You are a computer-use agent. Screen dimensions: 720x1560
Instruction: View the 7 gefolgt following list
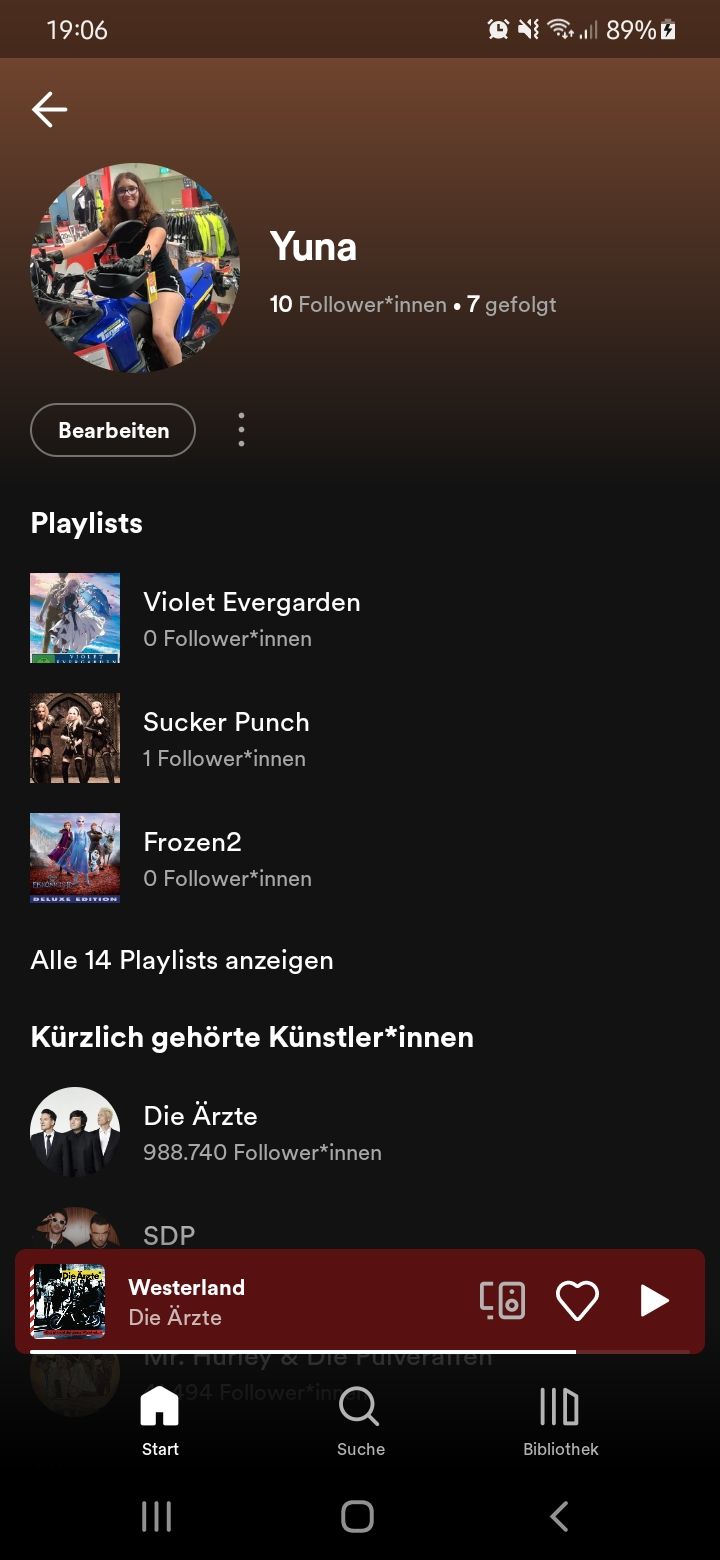tap(512, 304)
